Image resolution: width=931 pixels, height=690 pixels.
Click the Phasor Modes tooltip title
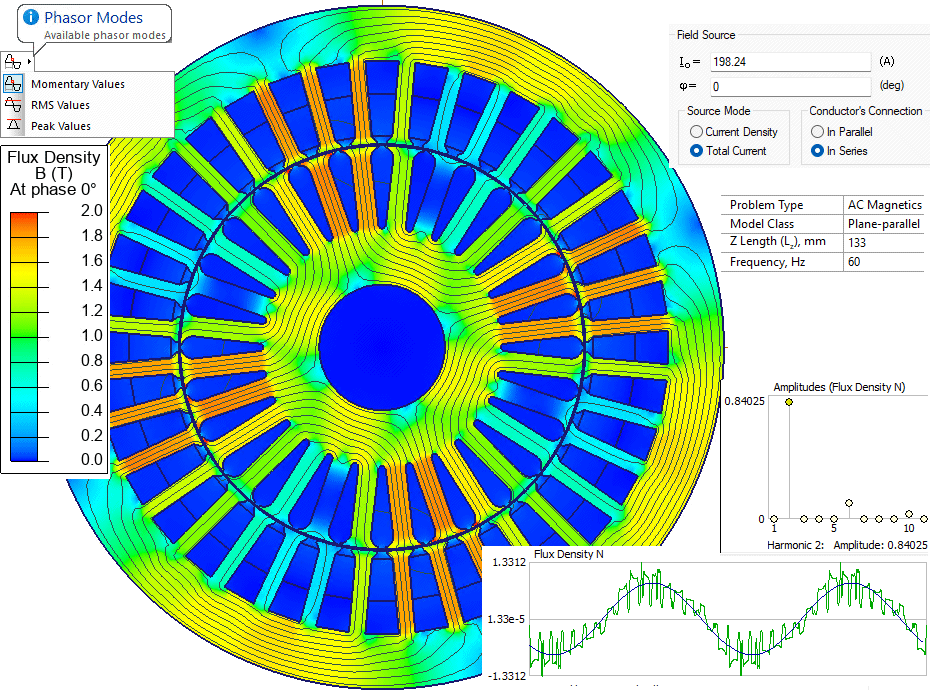(x=93, y=17)
